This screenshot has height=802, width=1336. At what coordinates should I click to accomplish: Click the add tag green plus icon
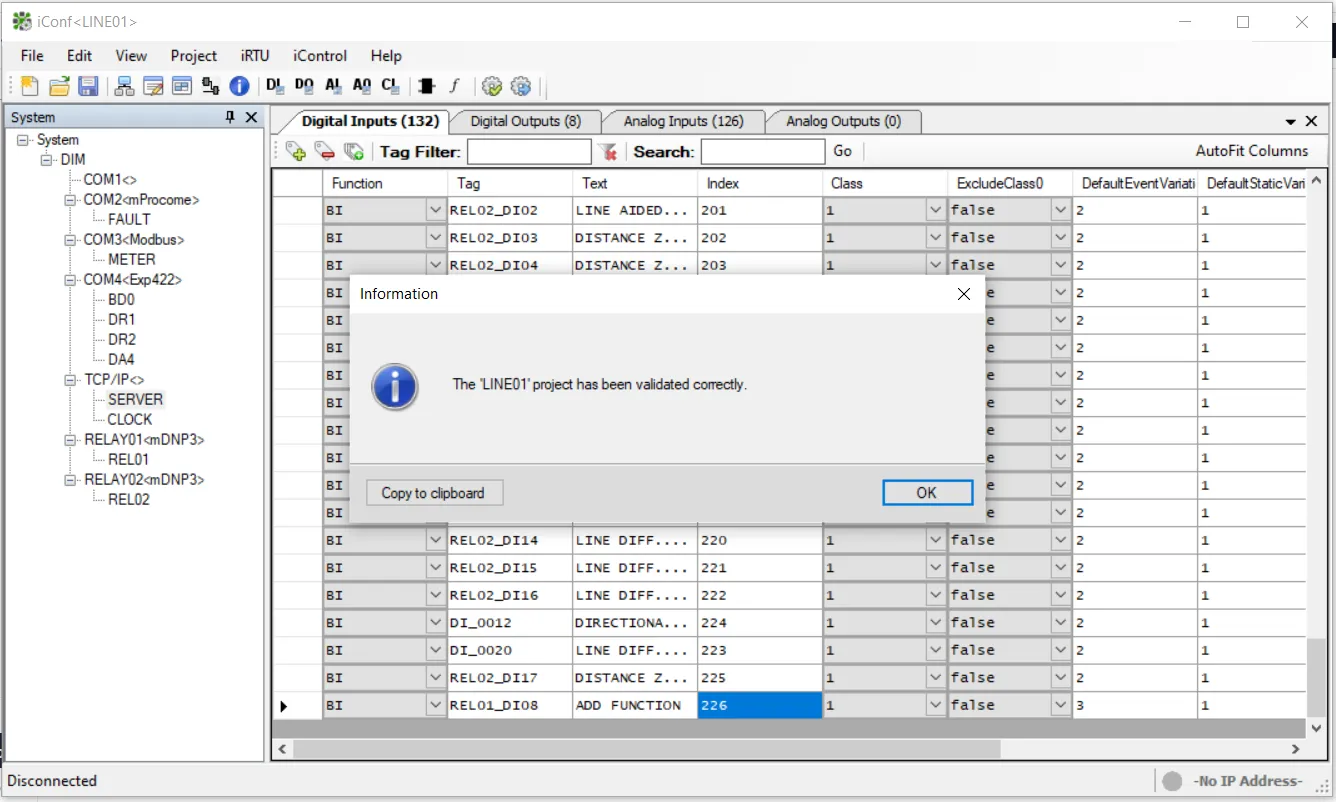point(296,151)
